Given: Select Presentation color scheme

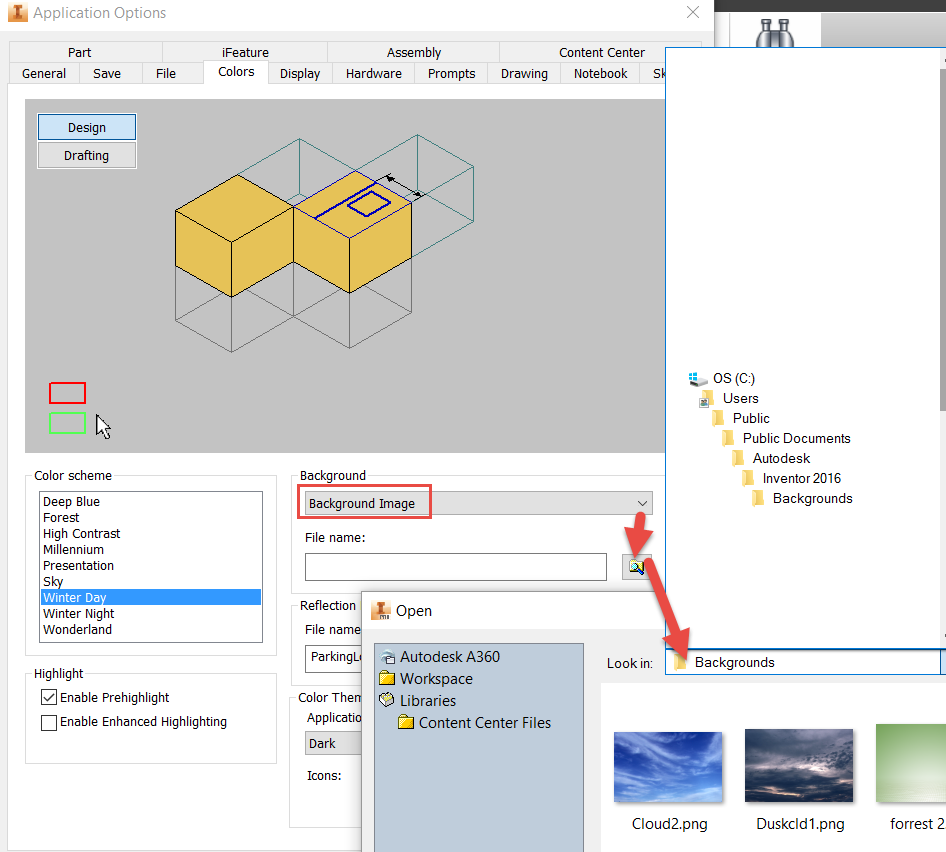Looking at the screenshot, I should pyautogui.click(x=151, y=565).
